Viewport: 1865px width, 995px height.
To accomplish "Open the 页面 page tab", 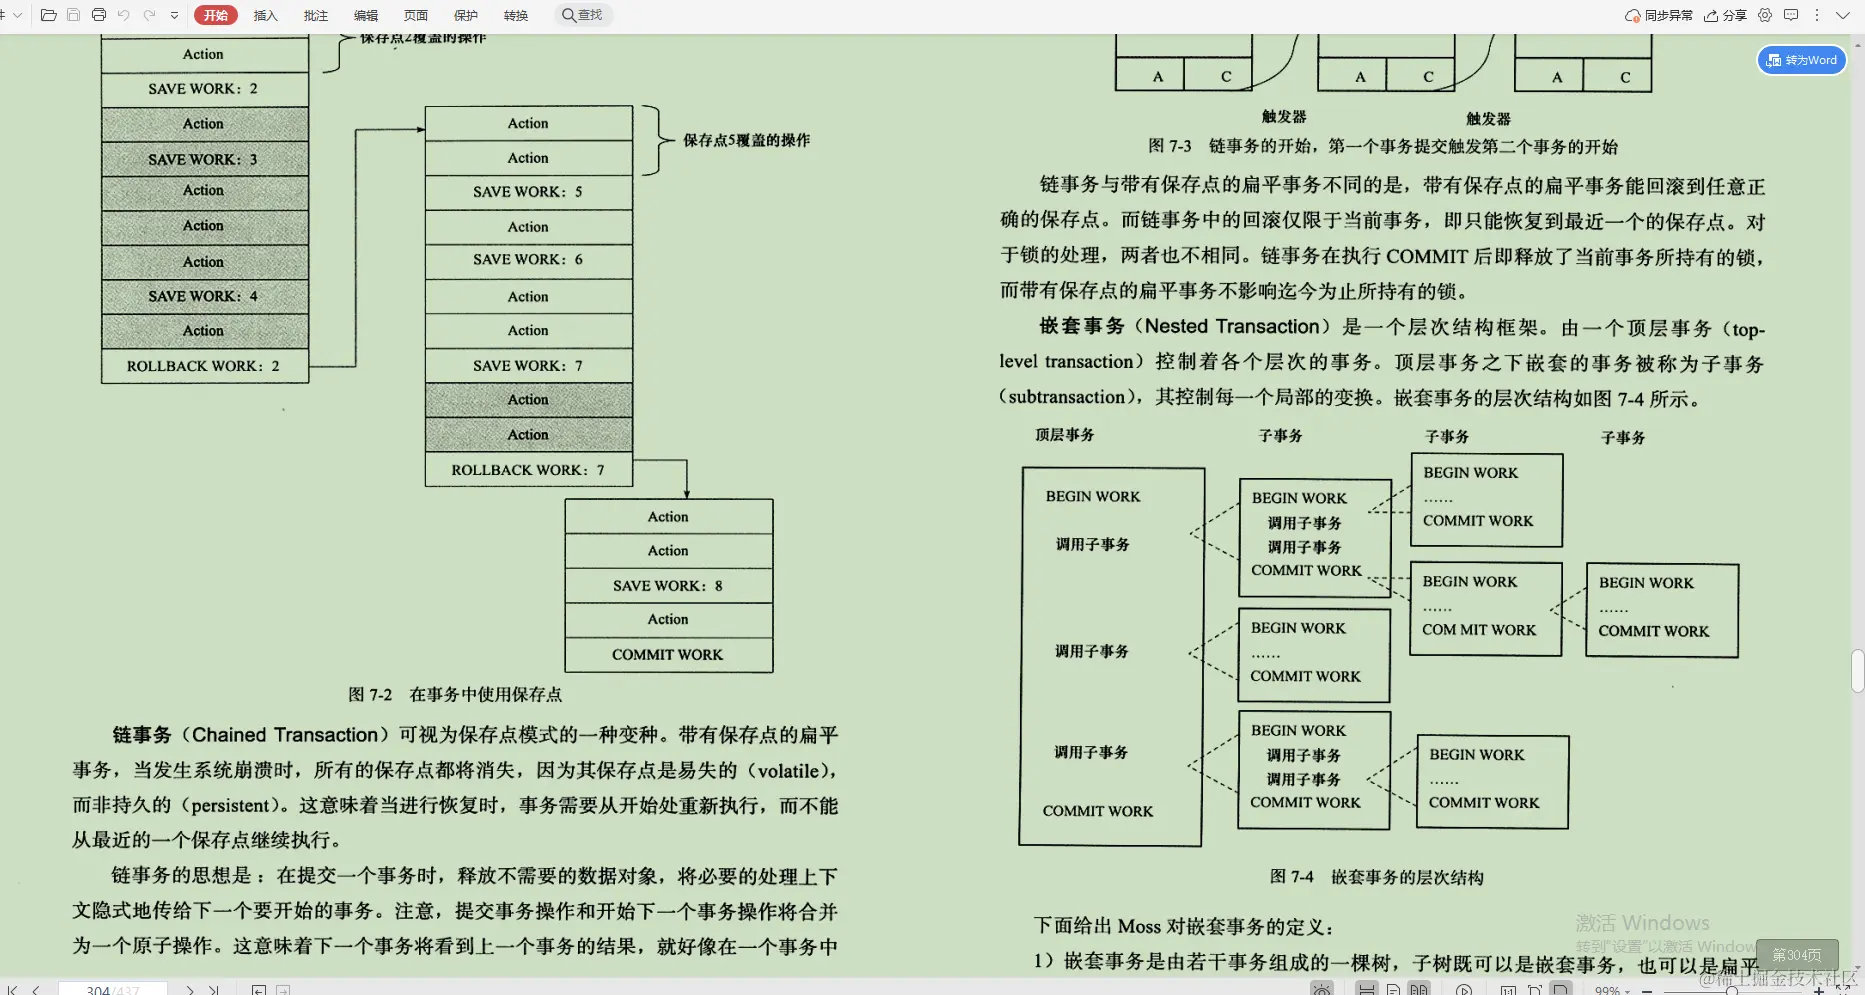I will coord(416,15).
